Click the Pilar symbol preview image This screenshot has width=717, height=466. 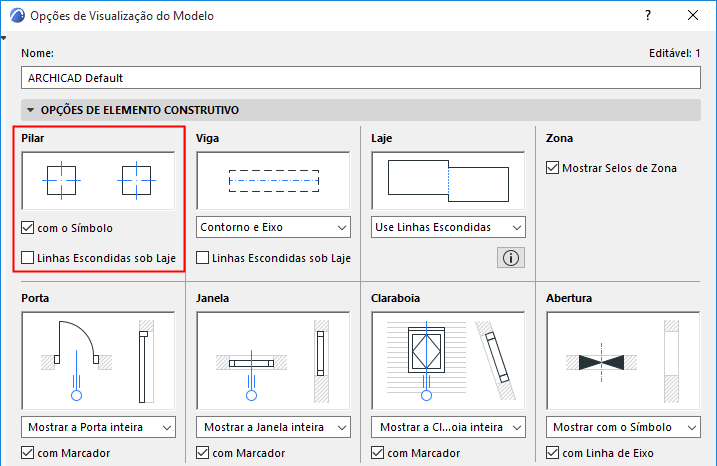coord(99,181)
